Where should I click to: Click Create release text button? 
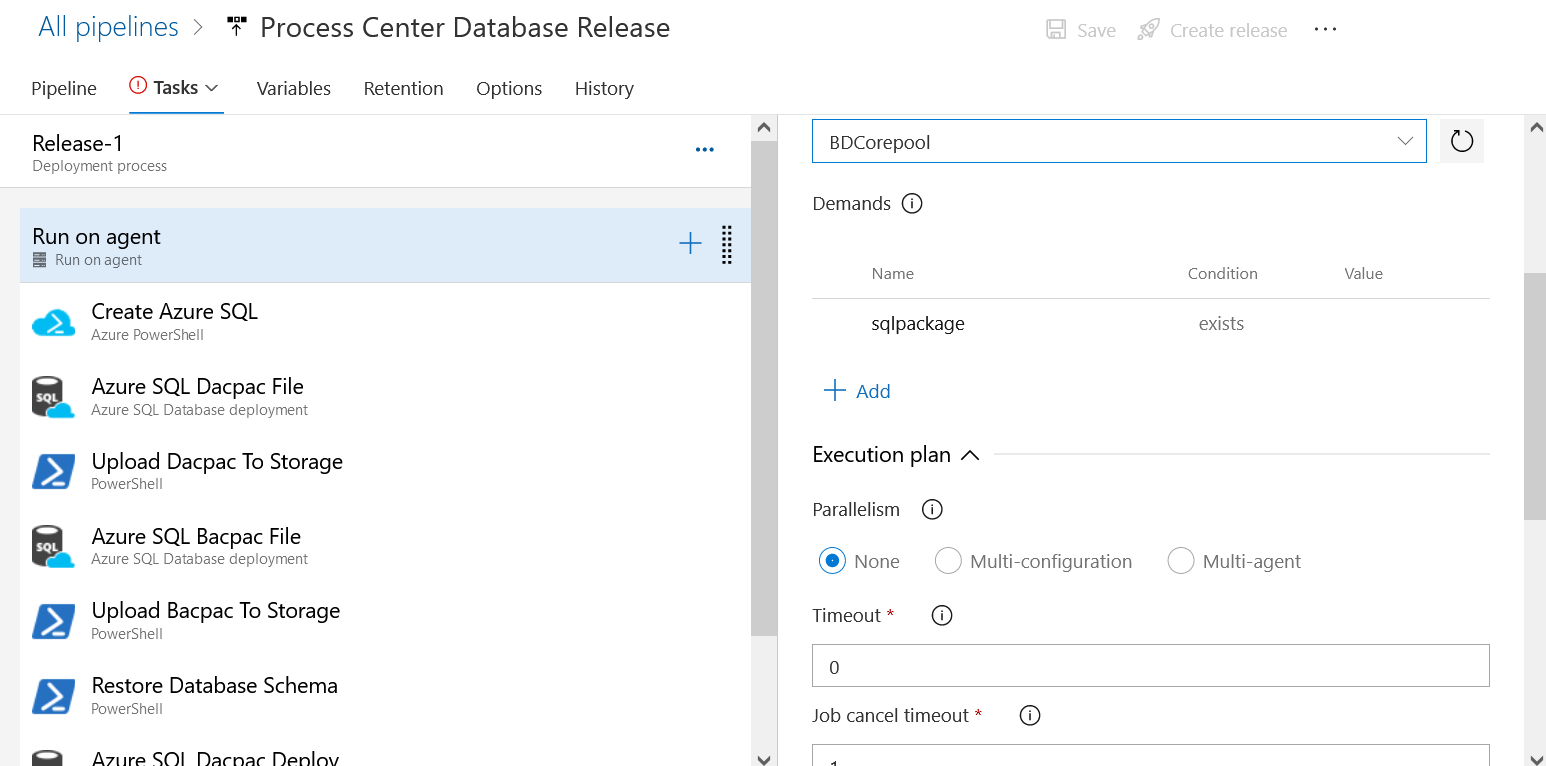(x=1229, y=31)
